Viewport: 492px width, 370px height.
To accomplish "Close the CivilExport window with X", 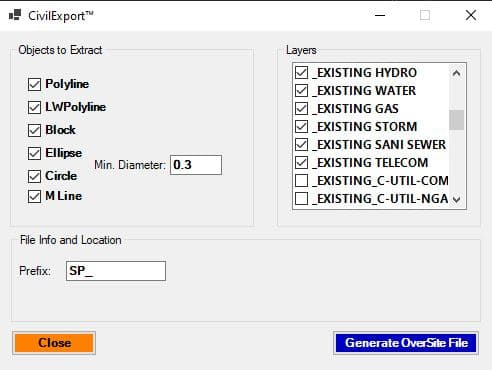I will point(471,15).
